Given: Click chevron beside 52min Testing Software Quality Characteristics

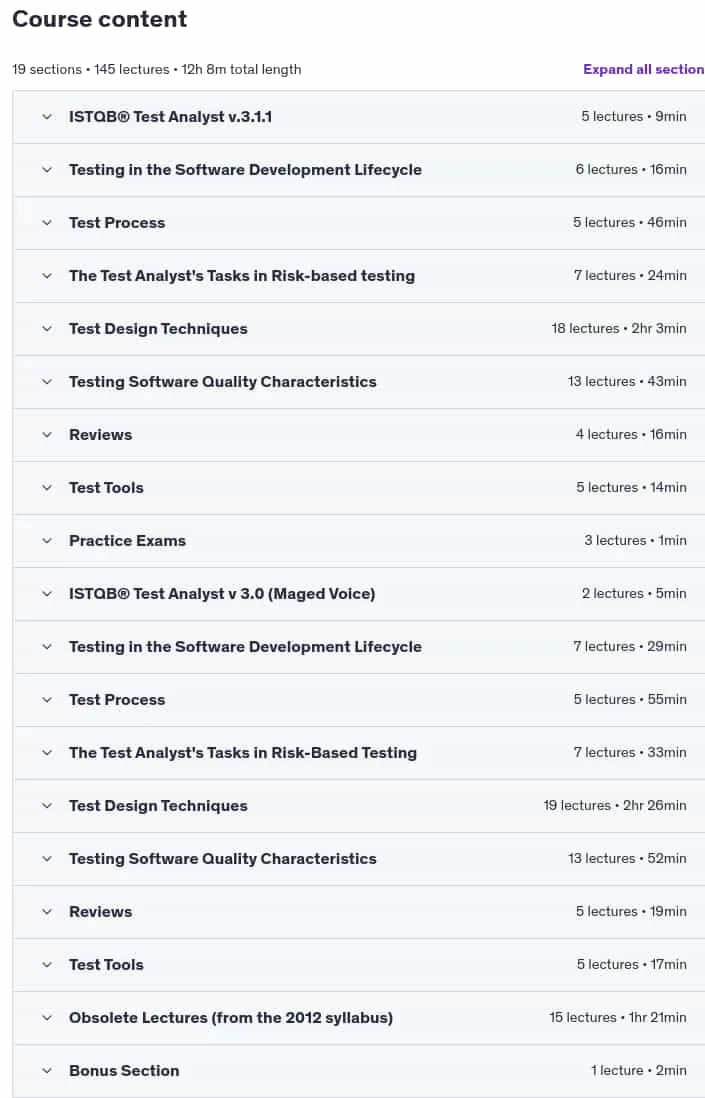Looking at the screenshot, I should coord(47,859).
